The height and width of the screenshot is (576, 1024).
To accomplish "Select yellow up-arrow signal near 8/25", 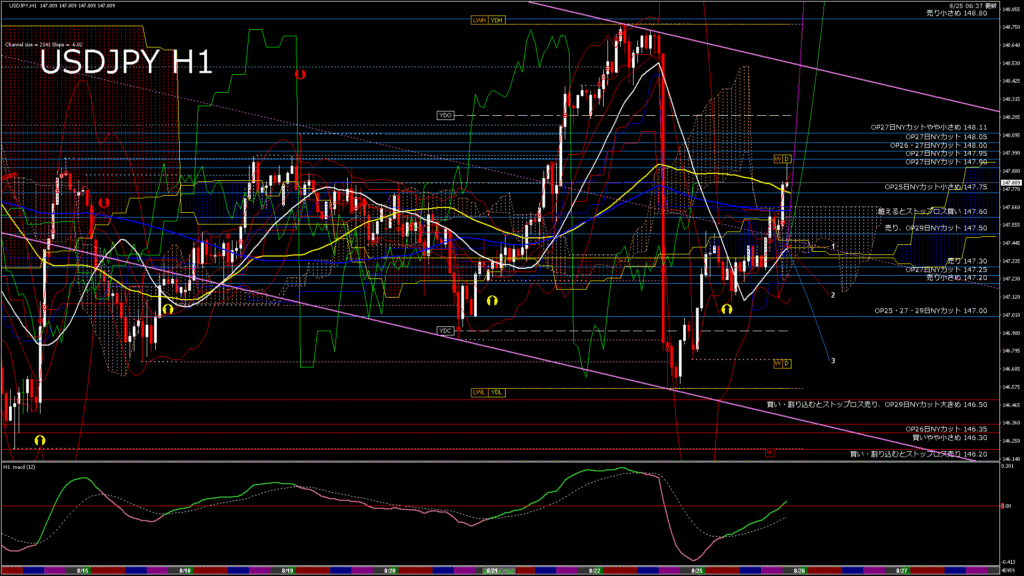I will click(727, 309).
